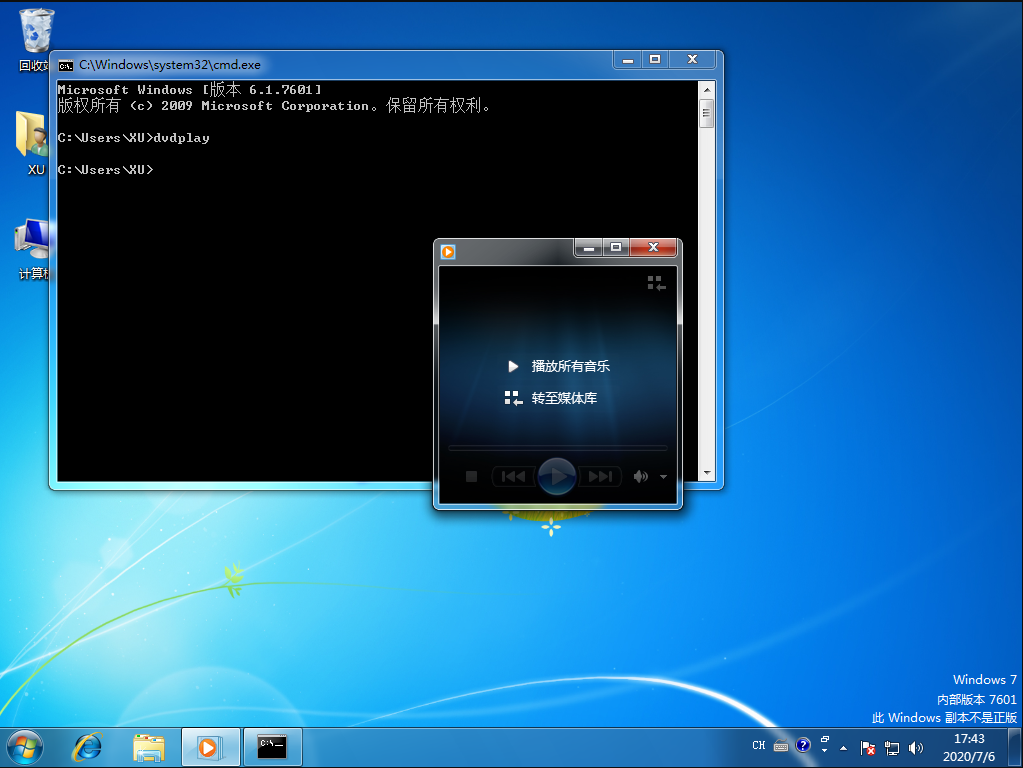
Task: Open the Recycle Bin desktop icon
Action: pos(33,28)
